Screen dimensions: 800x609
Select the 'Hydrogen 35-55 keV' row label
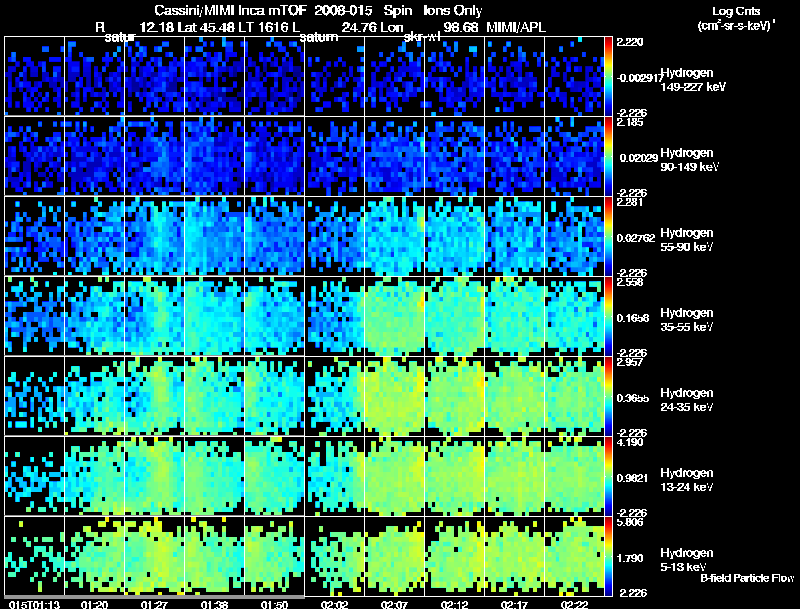pyautogui.click(x=687, y=320)
